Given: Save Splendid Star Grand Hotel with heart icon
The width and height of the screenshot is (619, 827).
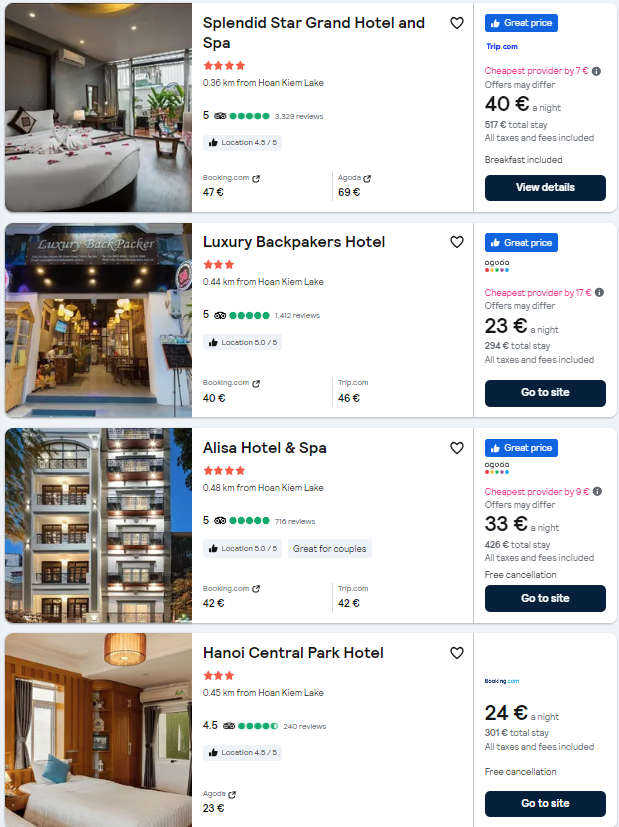Looking at the screenshot, I should coord(457,23).
